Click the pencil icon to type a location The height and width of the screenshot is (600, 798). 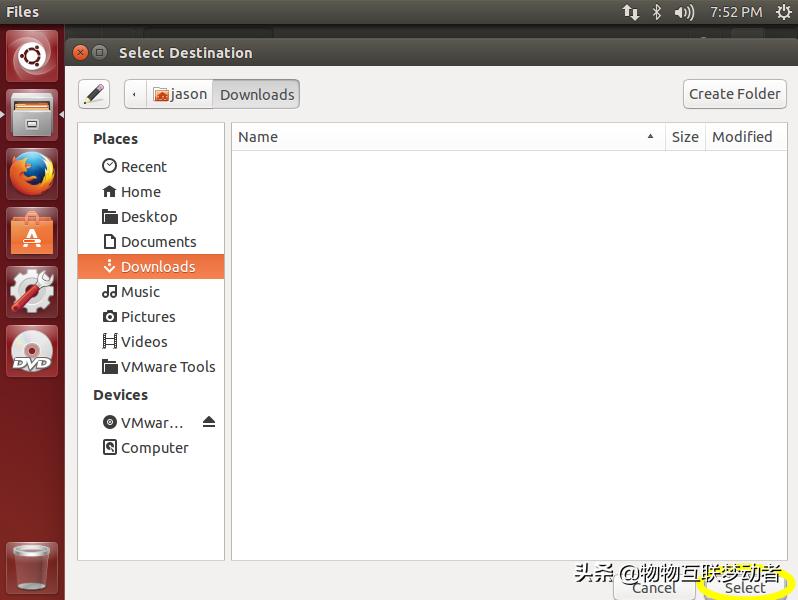coord(94,94)
